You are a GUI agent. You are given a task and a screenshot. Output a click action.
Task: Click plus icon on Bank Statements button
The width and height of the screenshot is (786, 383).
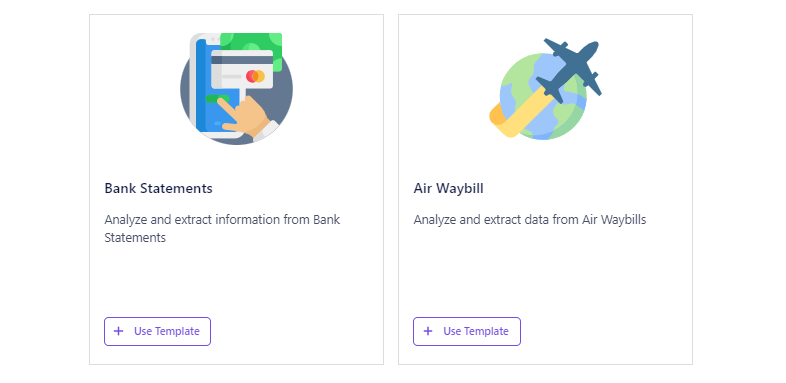click(118, 331)
